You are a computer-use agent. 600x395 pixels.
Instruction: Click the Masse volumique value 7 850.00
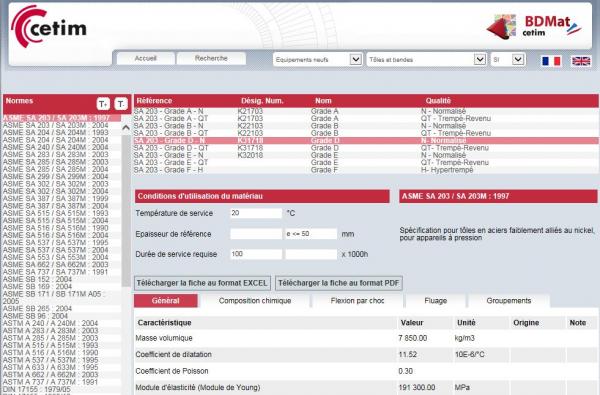point(412,338)
